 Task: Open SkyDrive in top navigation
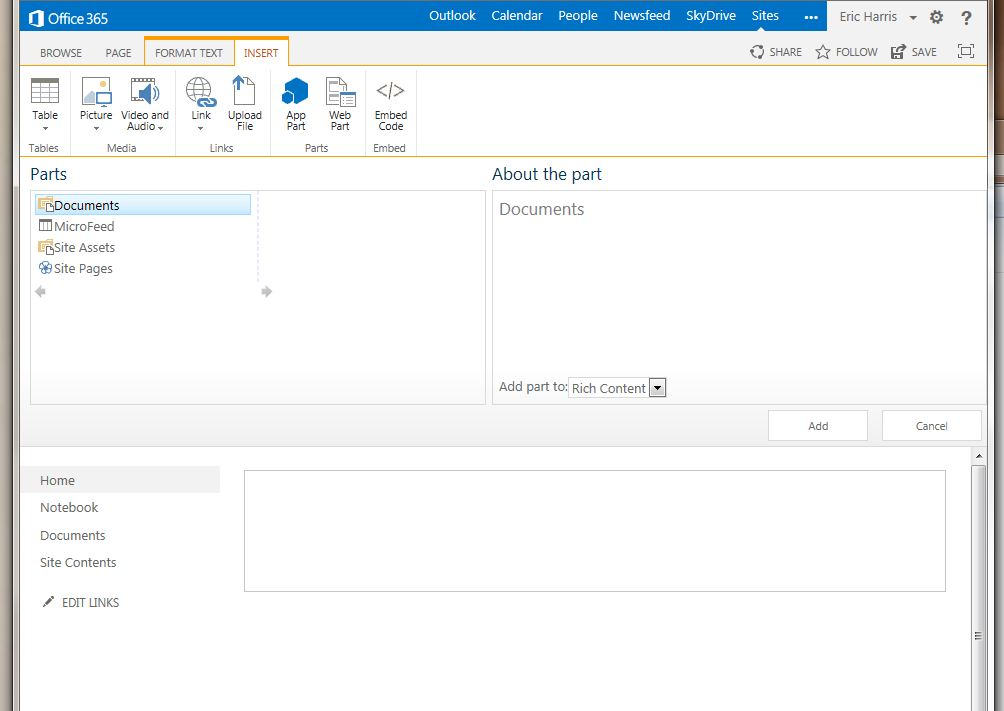point(711,16)
